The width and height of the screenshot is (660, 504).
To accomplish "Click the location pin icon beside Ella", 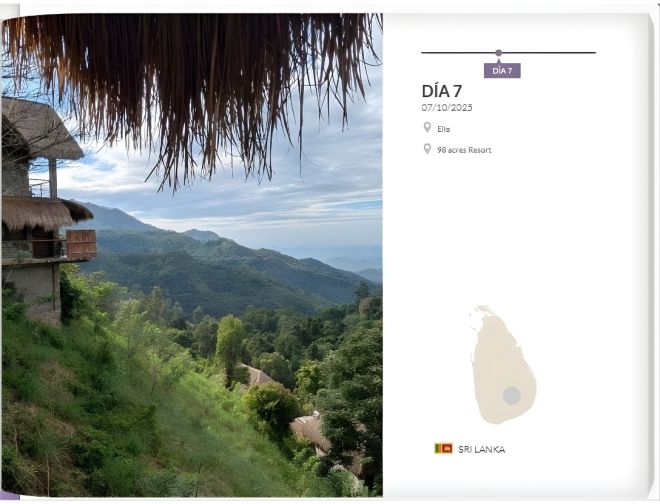I will (427, 128).
